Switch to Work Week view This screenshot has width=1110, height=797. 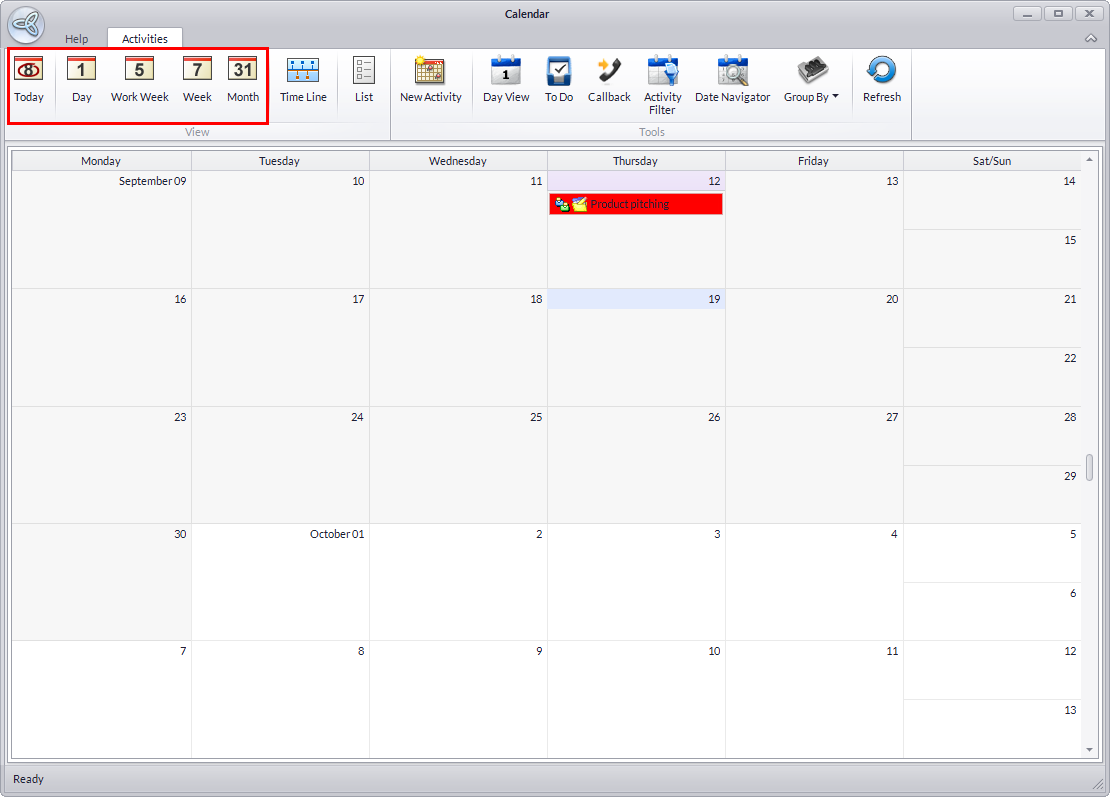pyautogui.click(x=139, y=80)
